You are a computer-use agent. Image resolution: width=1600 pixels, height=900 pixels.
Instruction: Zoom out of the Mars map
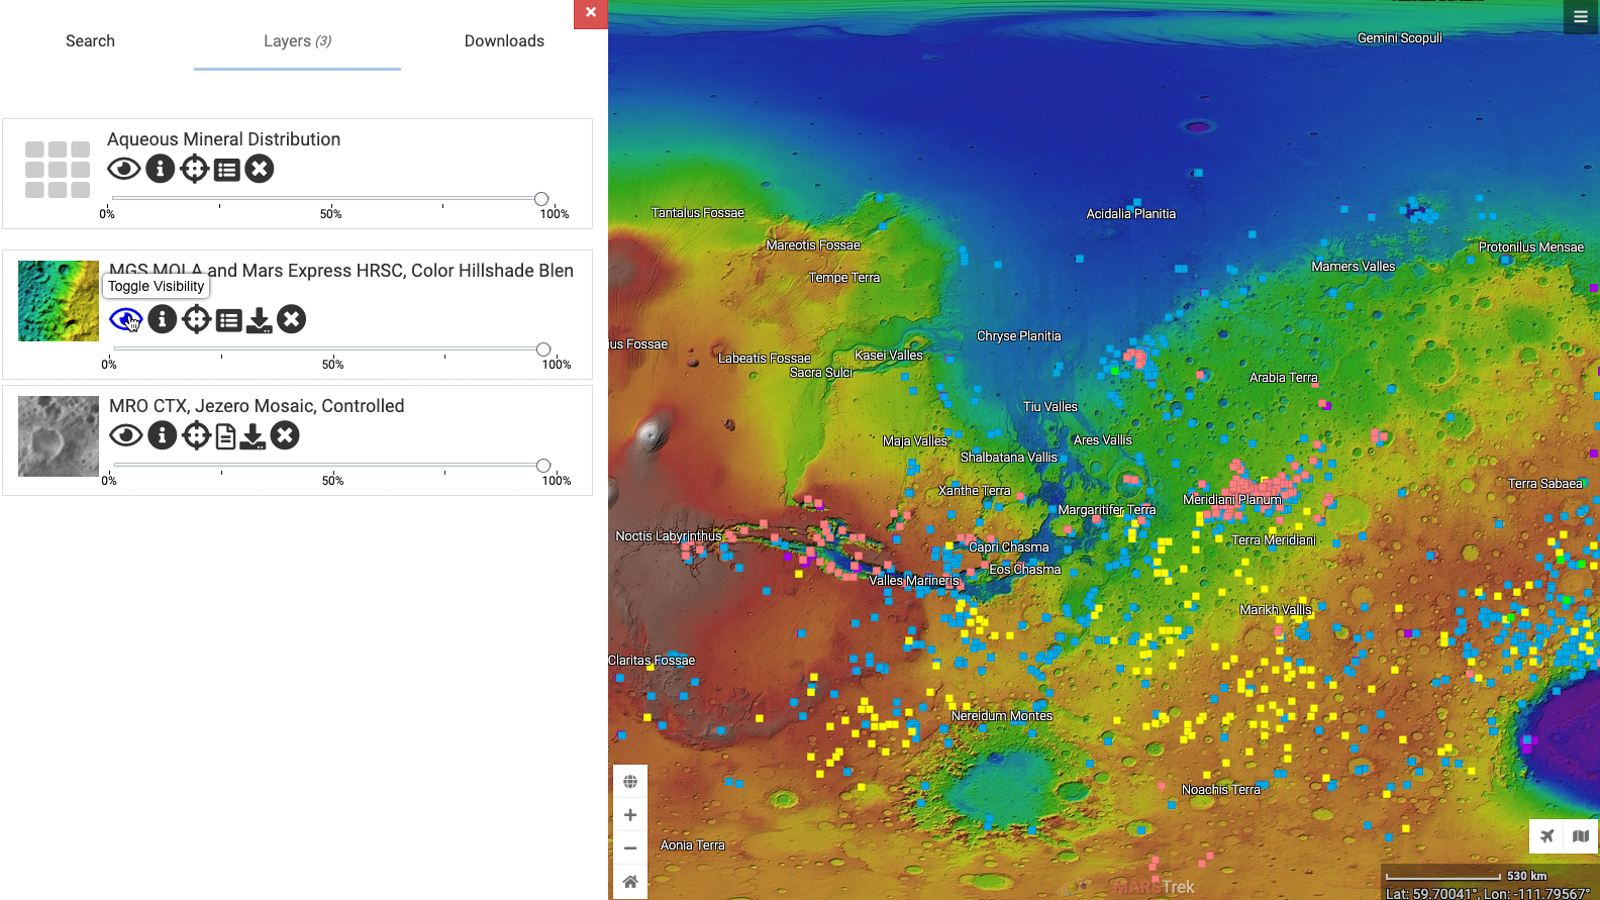click(630, 848)
